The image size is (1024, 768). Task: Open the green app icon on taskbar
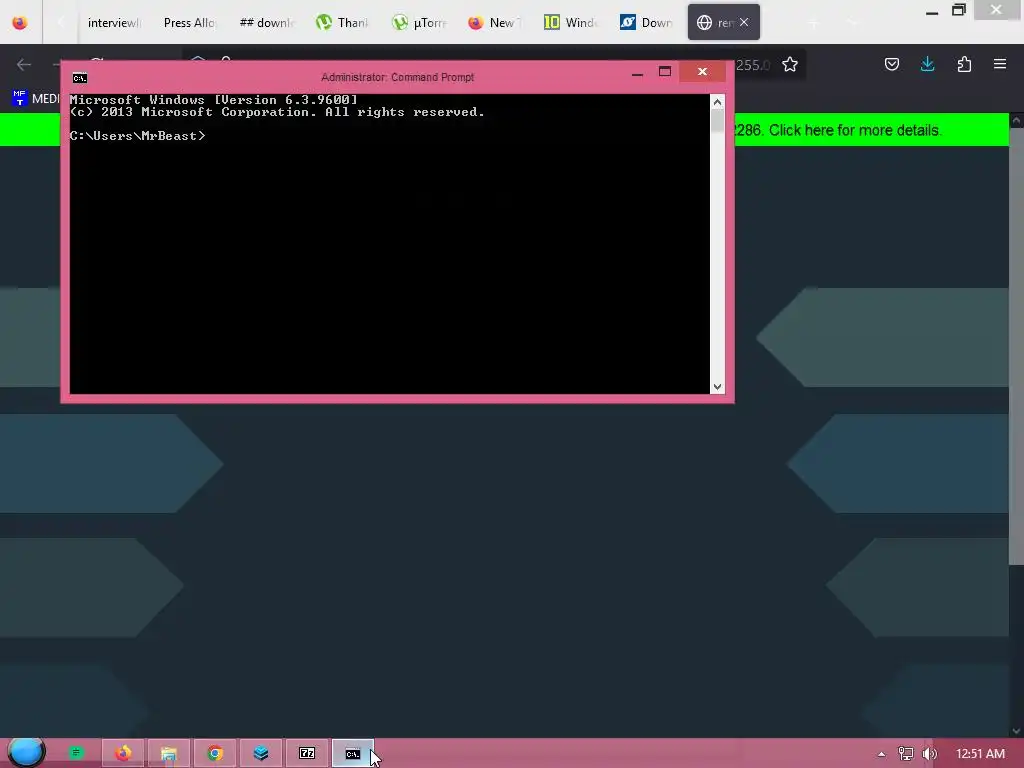[x=76, y=753]
